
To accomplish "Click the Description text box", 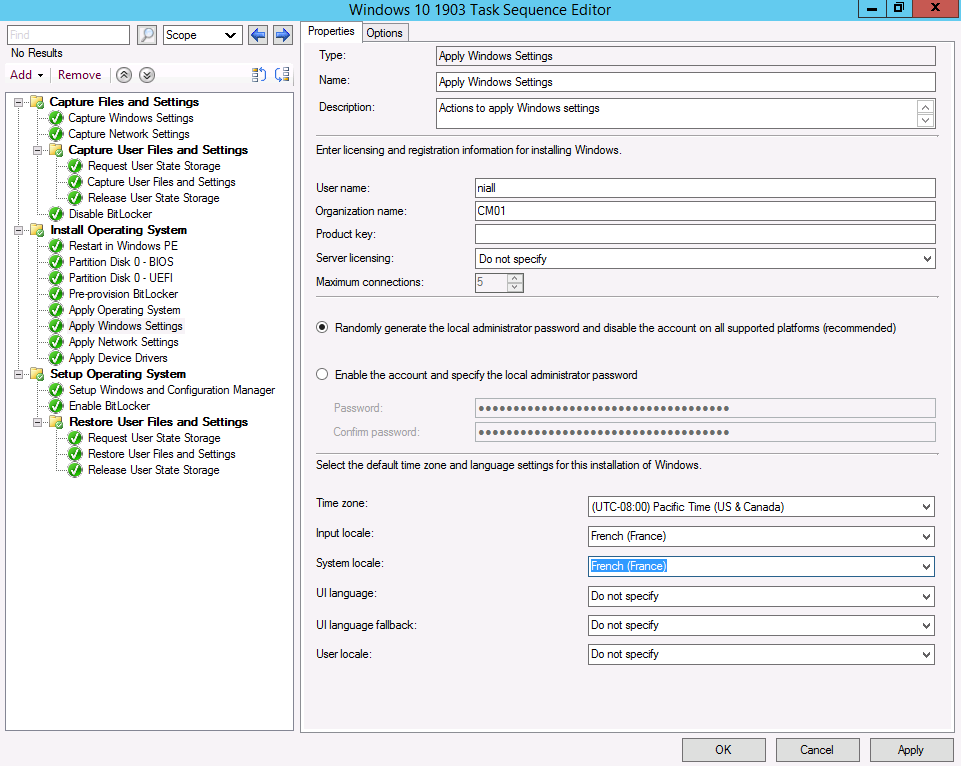I will point(686,113).
